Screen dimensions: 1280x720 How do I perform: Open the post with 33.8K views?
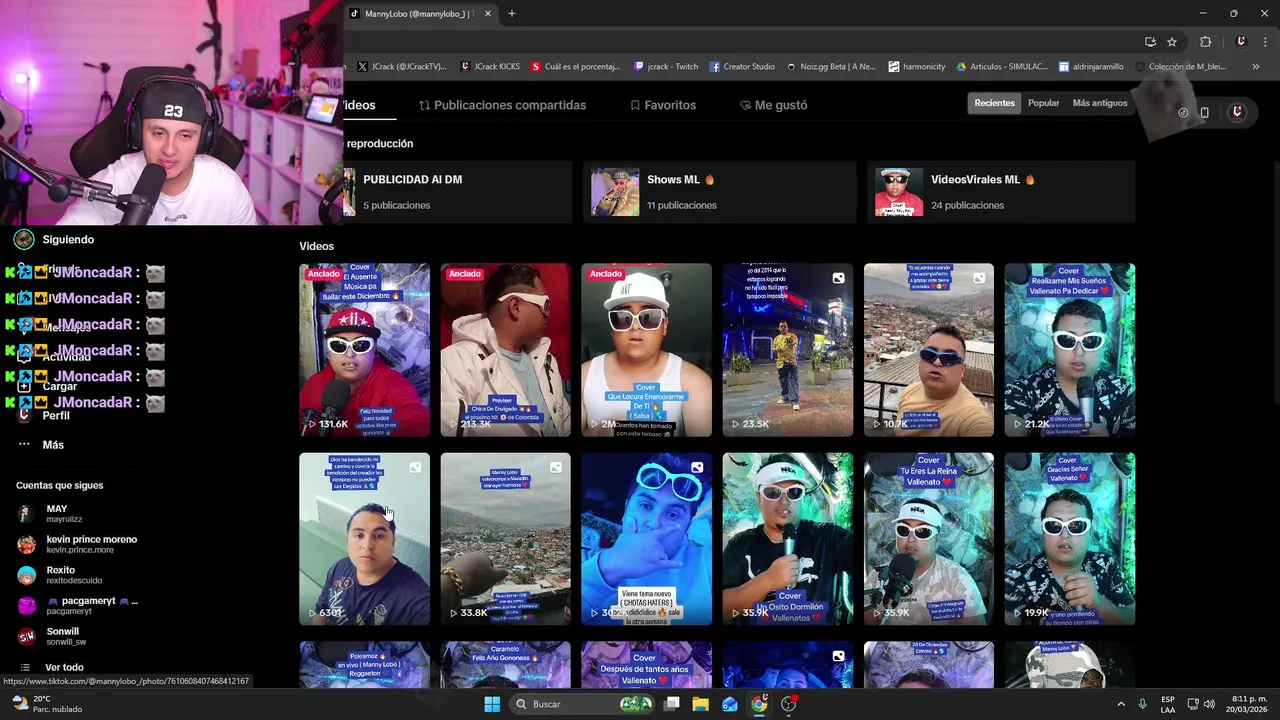[505, 539]
